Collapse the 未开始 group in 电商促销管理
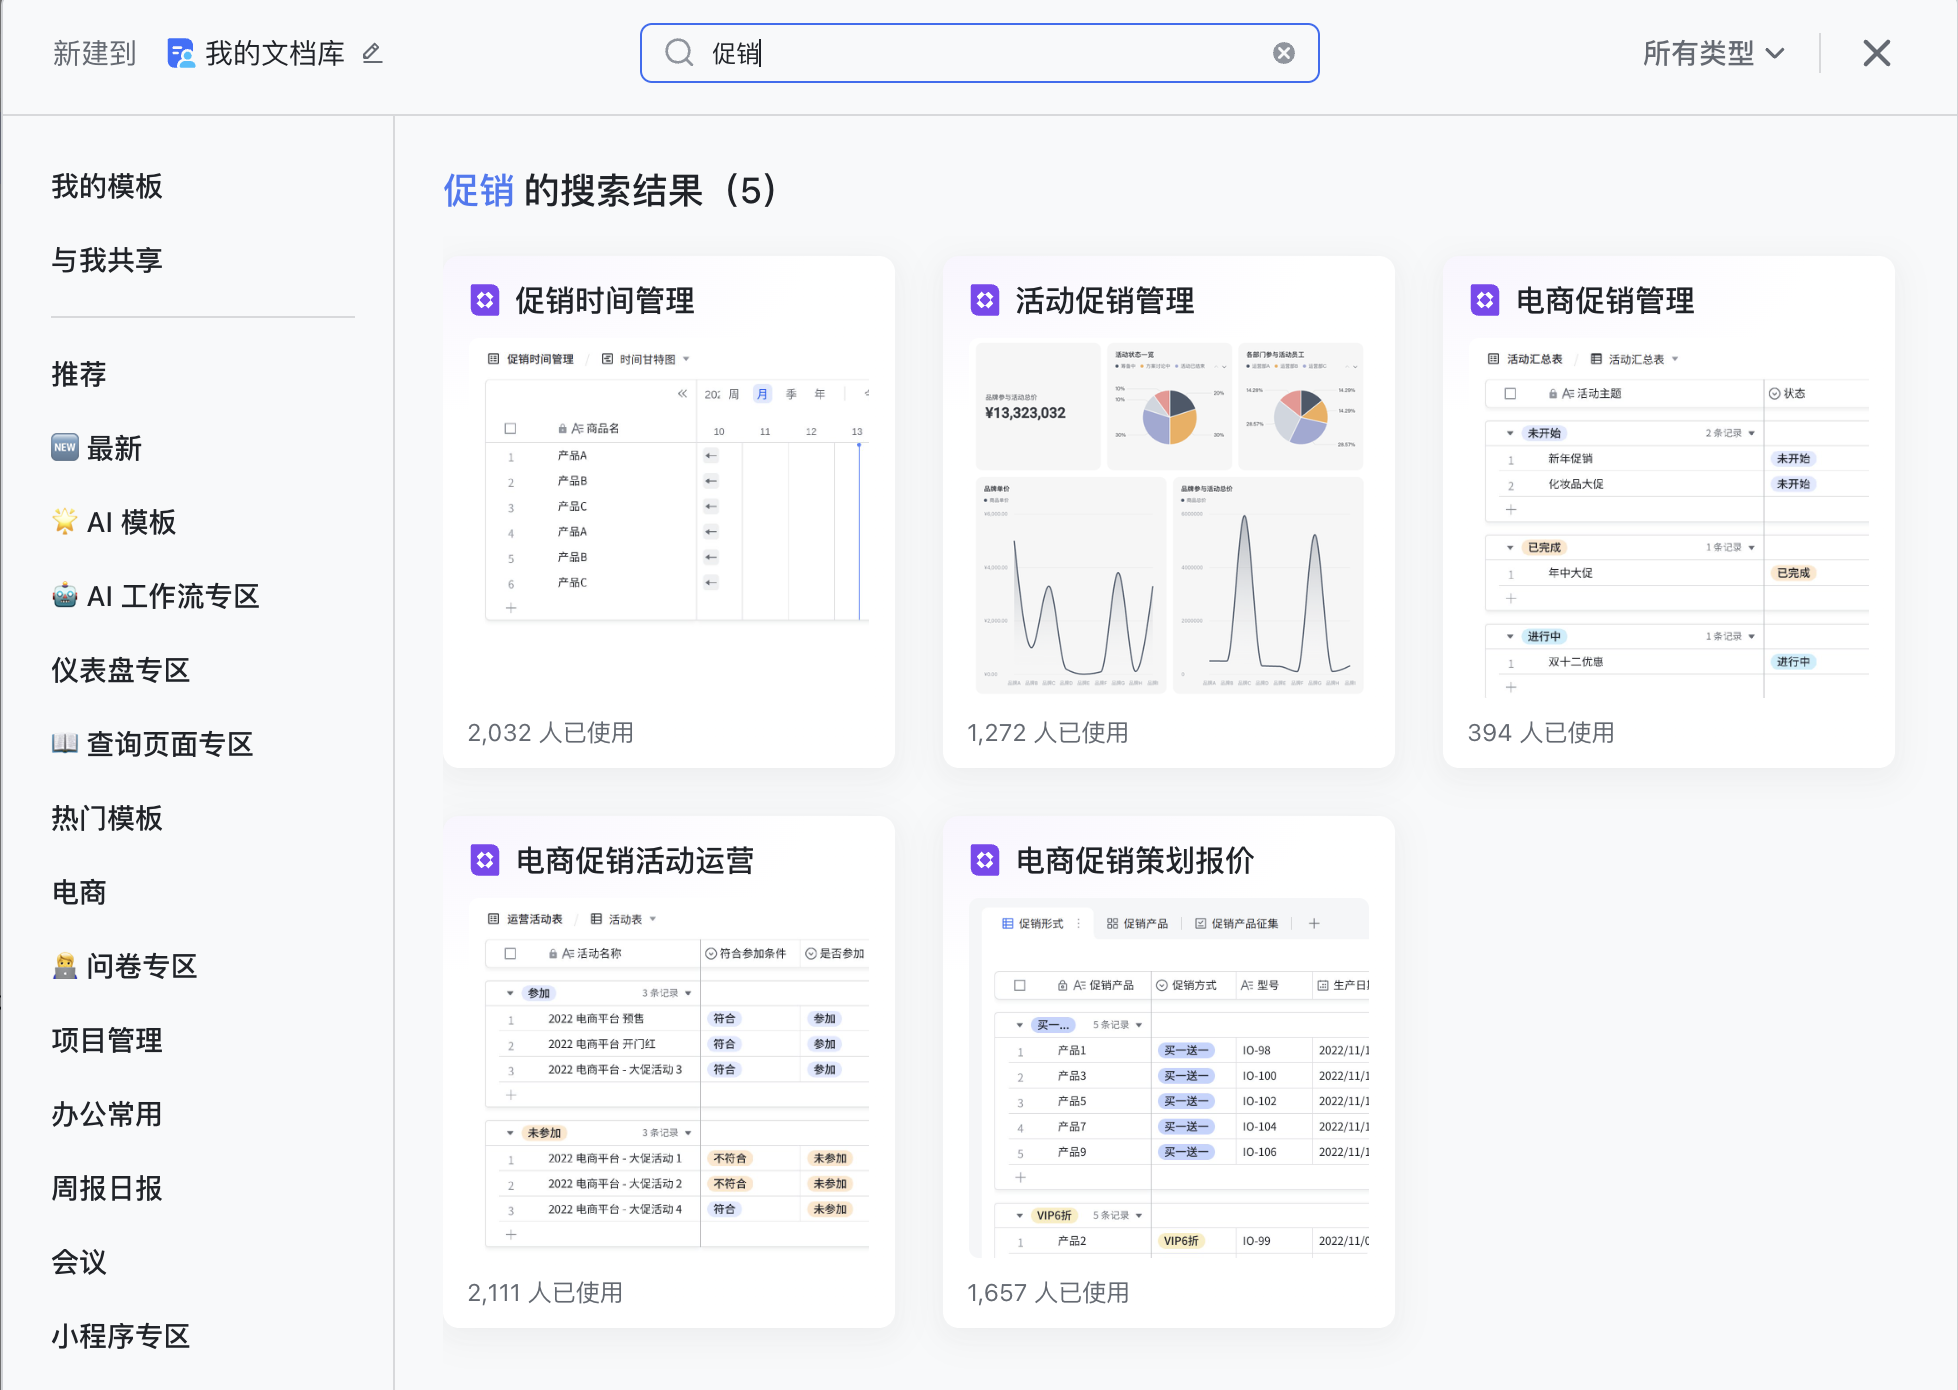1958x1390 pixels. (1510, 433)
